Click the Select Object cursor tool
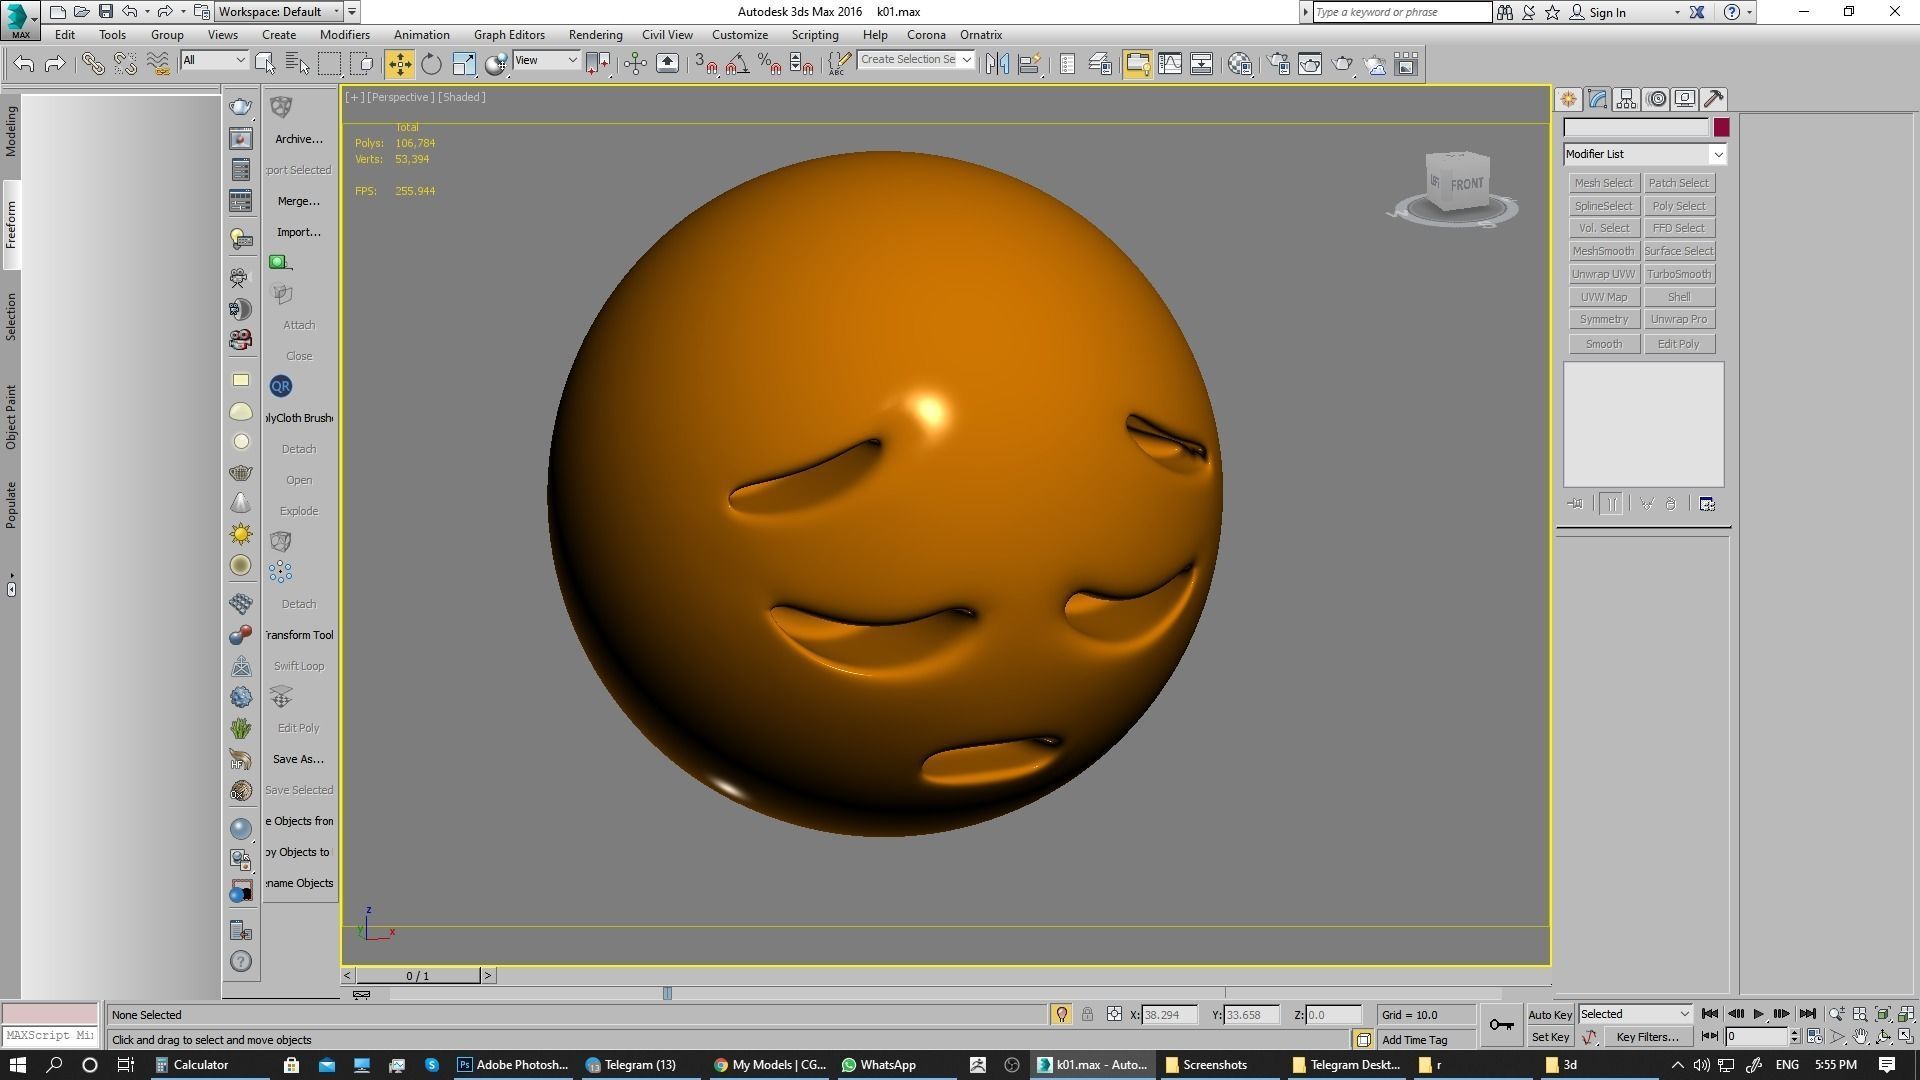Image resolution: width=1920 pixels, height=1080 pixels. click(265, 64)
